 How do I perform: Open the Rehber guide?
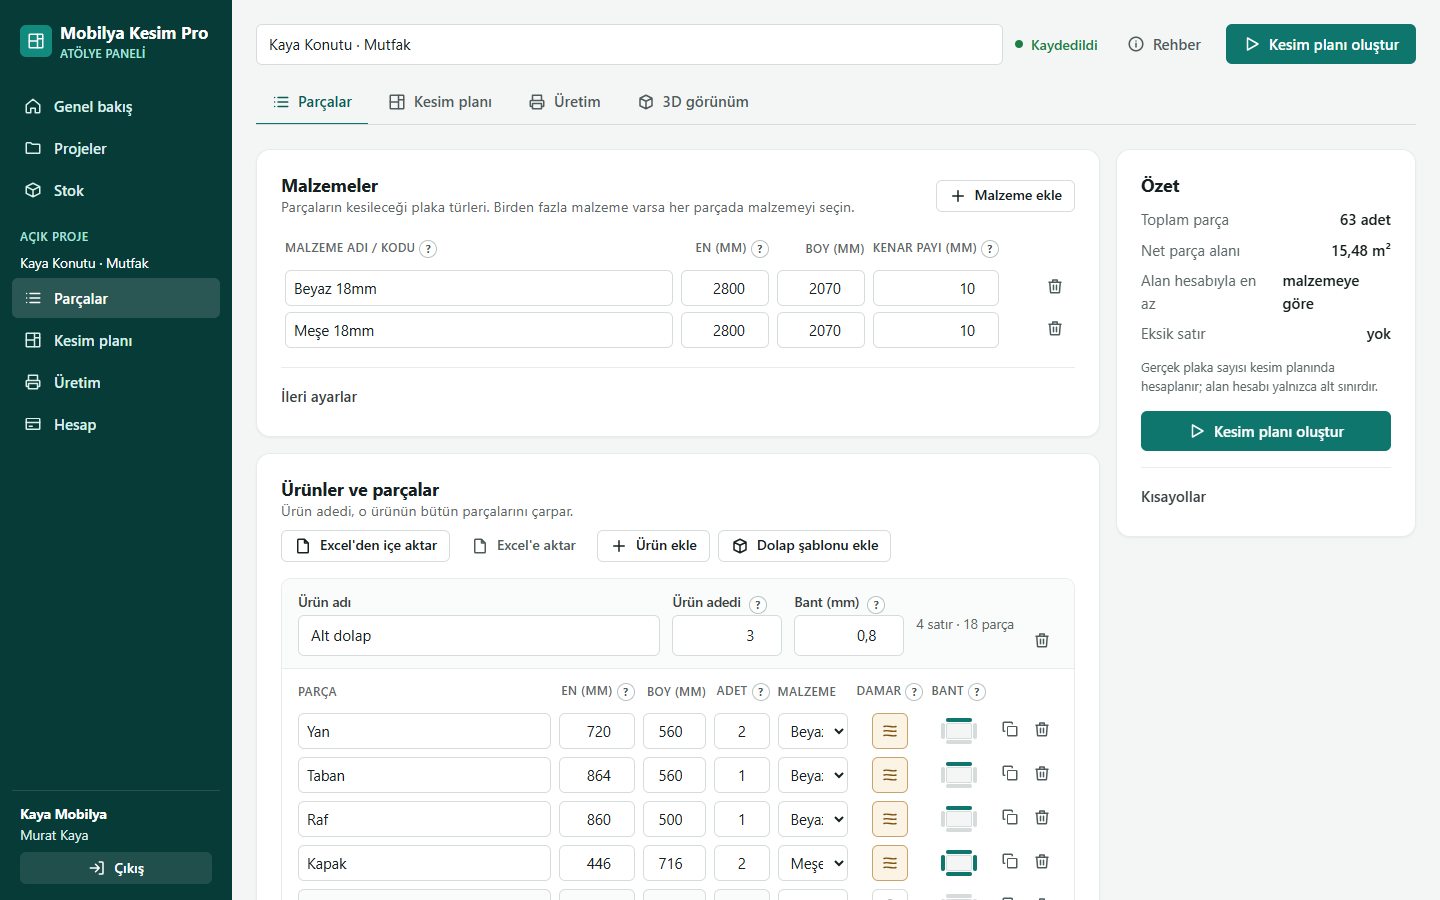1164,45
